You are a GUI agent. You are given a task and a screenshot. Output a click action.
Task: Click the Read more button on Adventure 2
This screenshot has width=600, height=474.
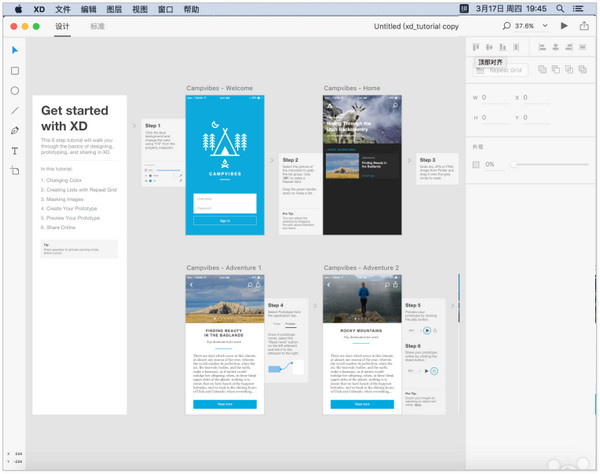(x=362, y=404)
